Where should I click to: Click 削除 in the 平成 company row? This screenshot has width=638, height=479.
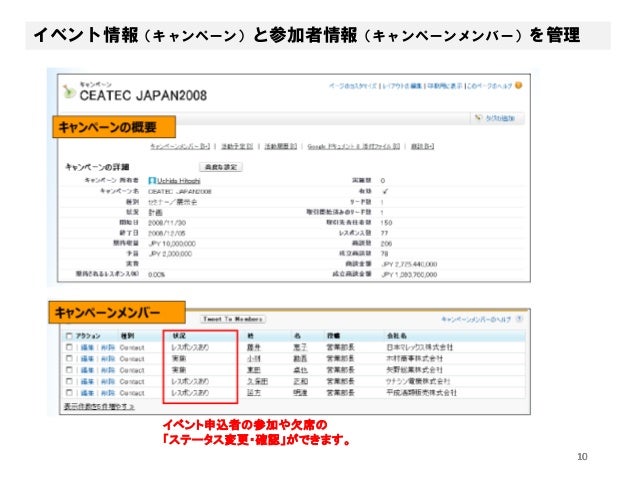pos(108,393)
